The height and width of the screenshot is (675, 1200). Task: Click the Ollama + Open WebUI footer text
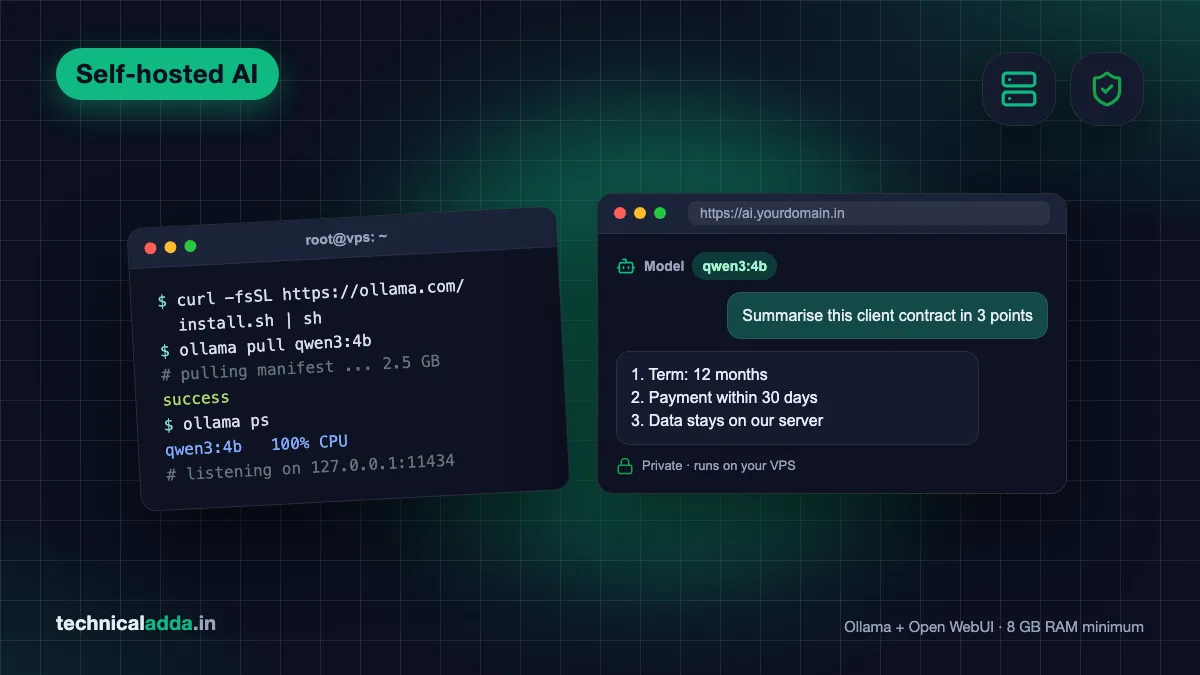click(994, 627)
